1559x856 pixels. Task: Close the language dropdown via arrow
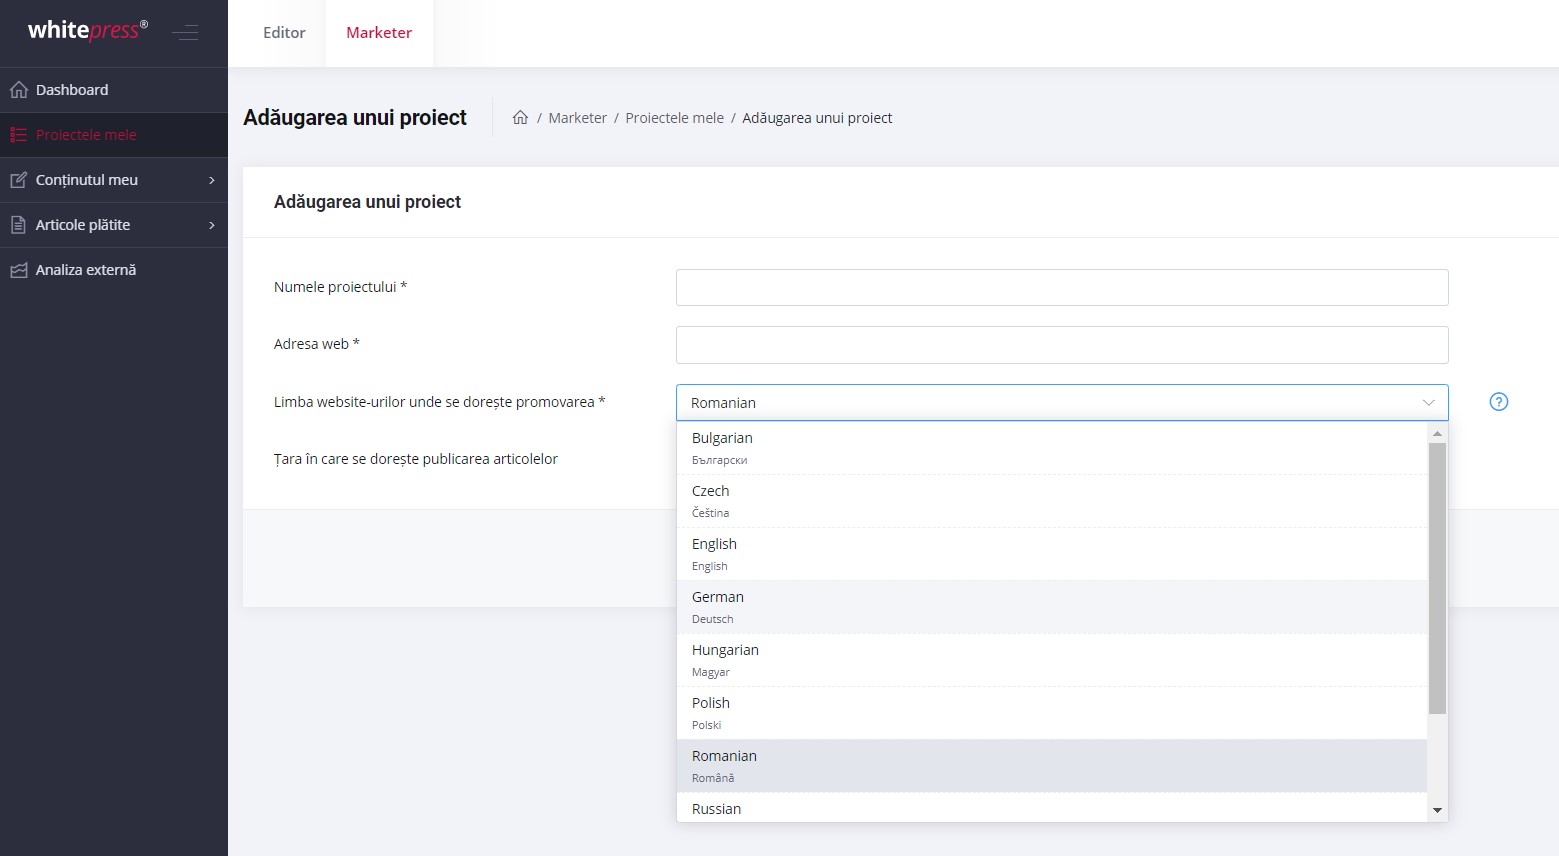click(x=1428, y=403)
